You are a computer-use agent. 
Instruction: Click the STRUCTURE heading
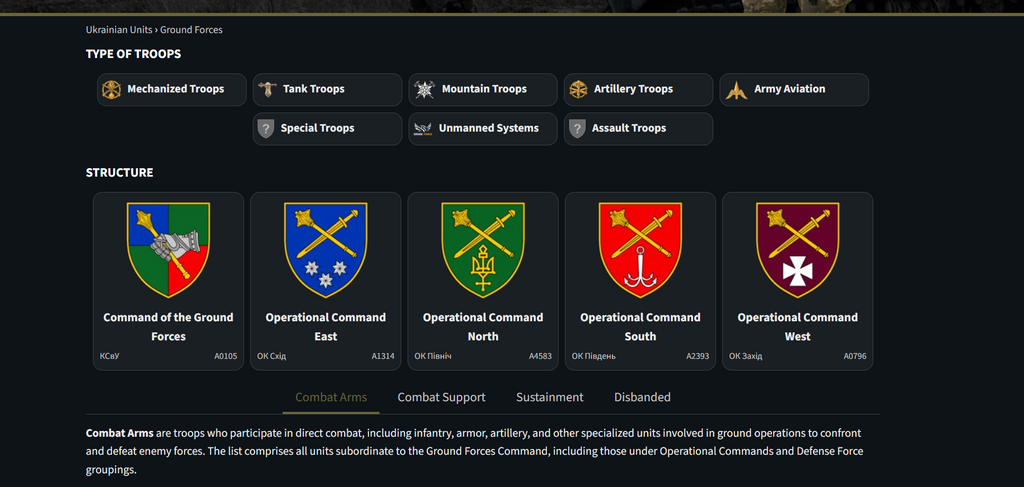point(120,172)
